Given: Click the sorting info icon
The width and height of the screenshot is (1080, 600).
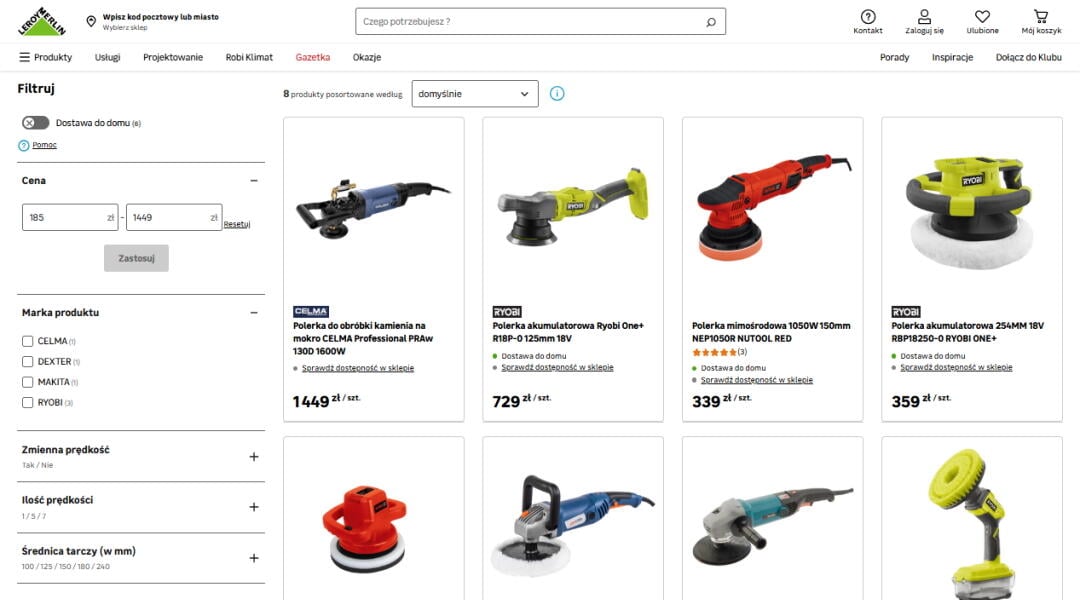Looking at the screenshot, I should (x=557, y=94).
